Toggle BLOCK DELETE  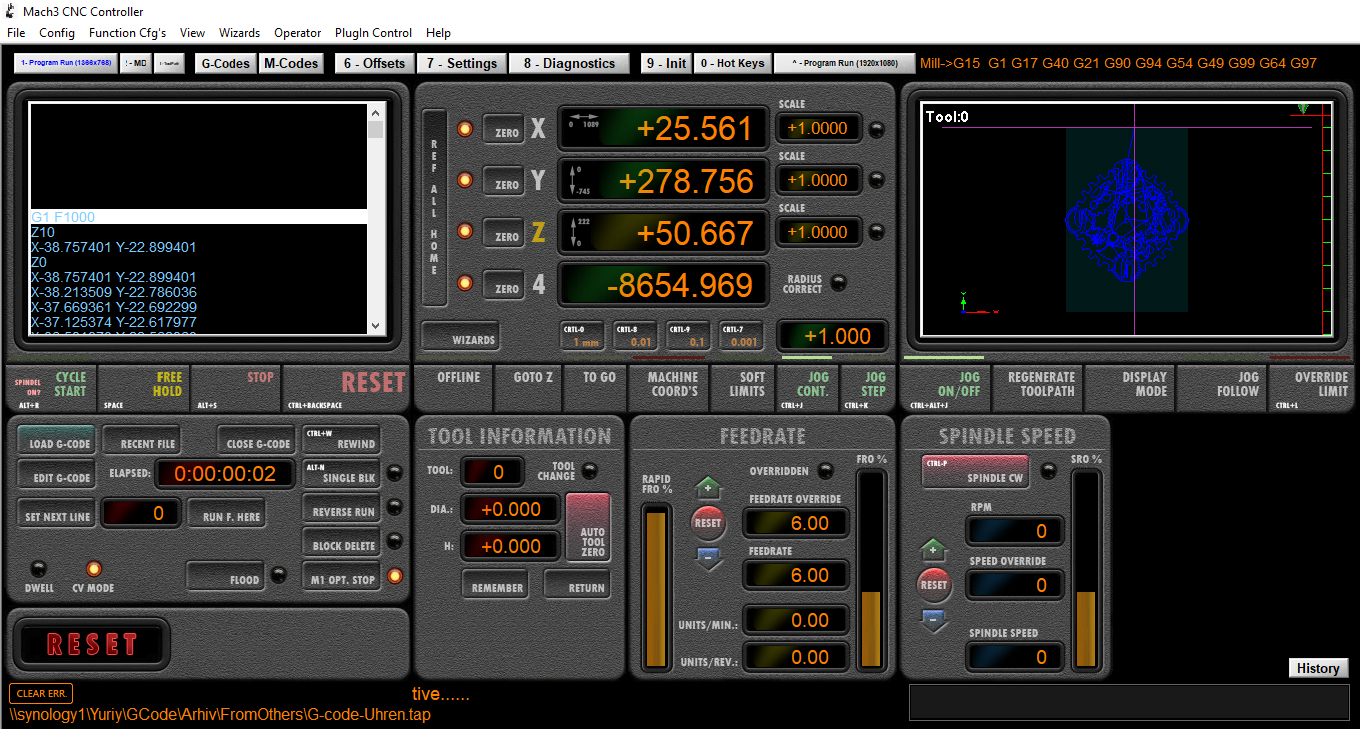click(x=342, y=542)
